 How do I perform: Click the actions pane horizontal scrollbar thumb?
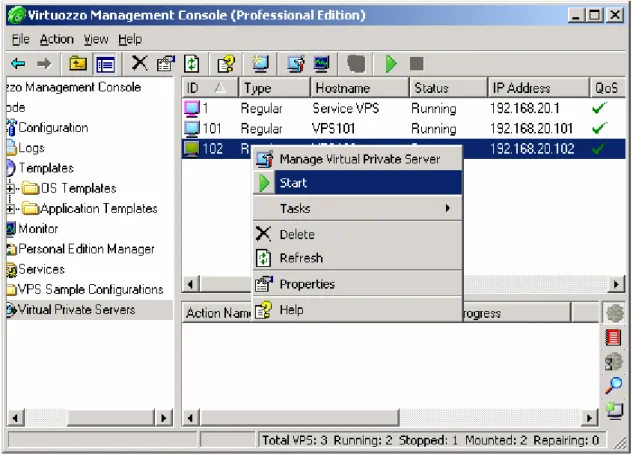[299, 418]
